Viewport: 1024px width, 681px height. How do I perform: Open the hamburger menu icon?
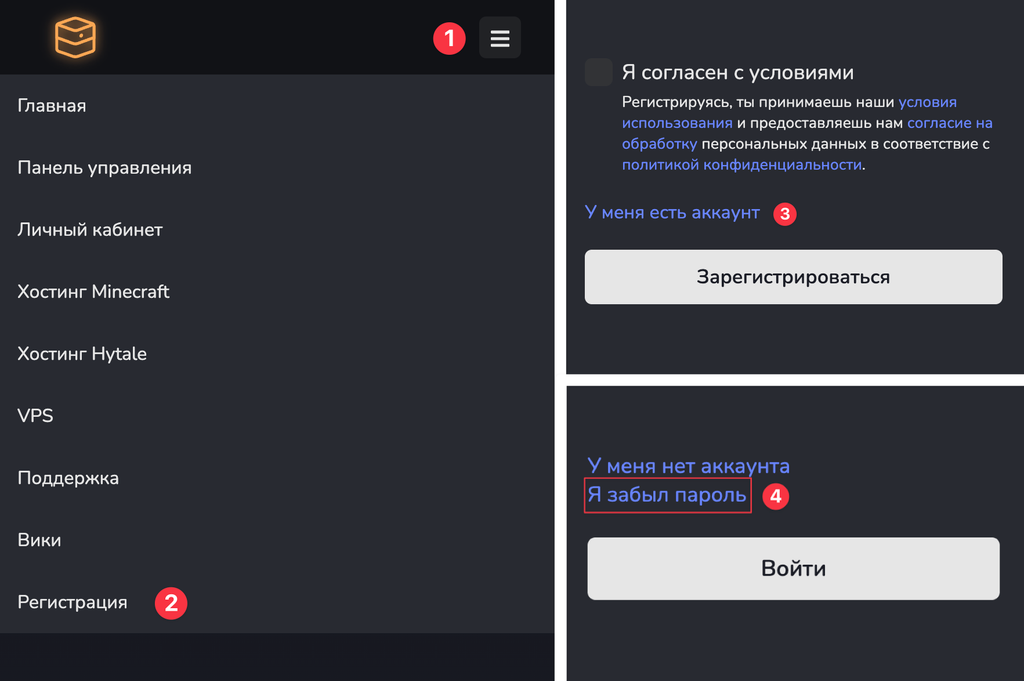499,37
